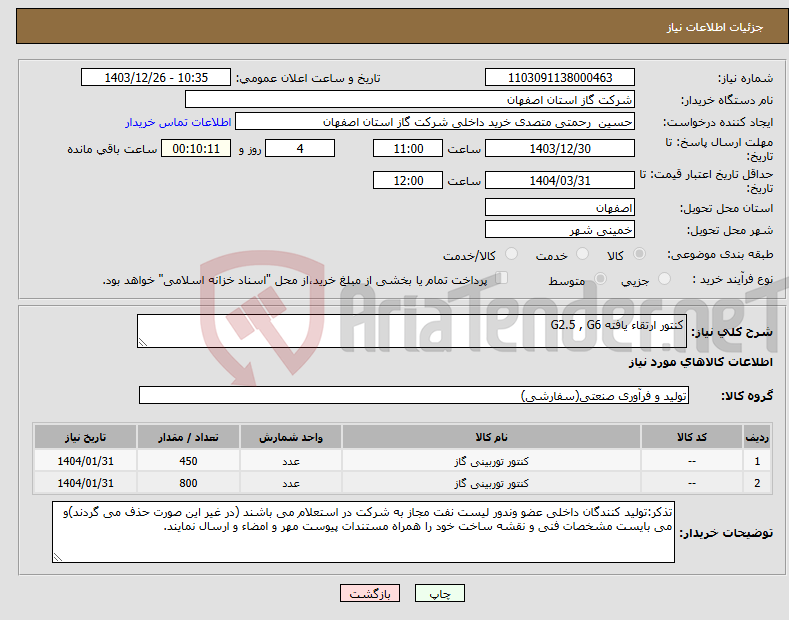Click item name کنتور توربینی گاز in row 1

click(x=491, y=461)
